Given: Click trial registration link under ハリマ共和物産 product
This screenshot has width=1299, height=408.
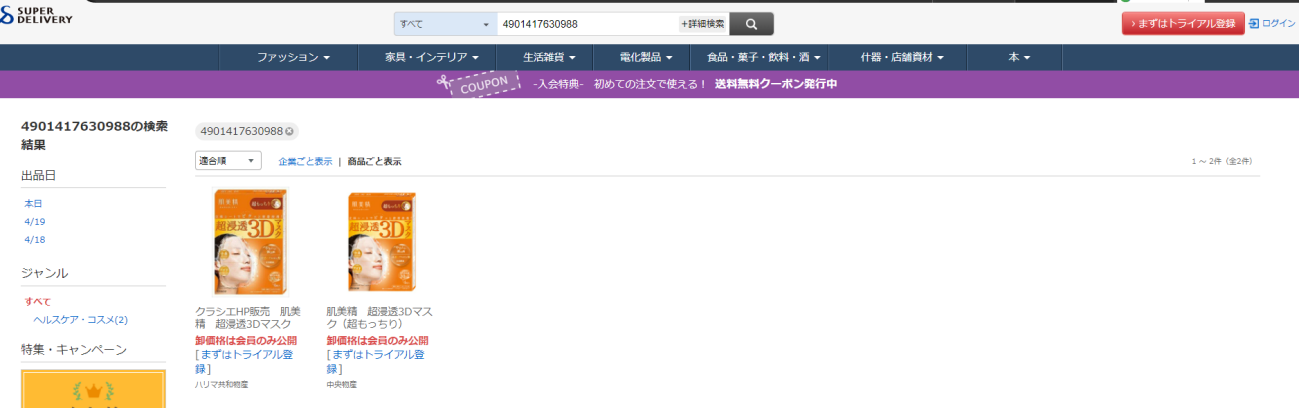Looking at the screenshot, I should coord(246,361).
